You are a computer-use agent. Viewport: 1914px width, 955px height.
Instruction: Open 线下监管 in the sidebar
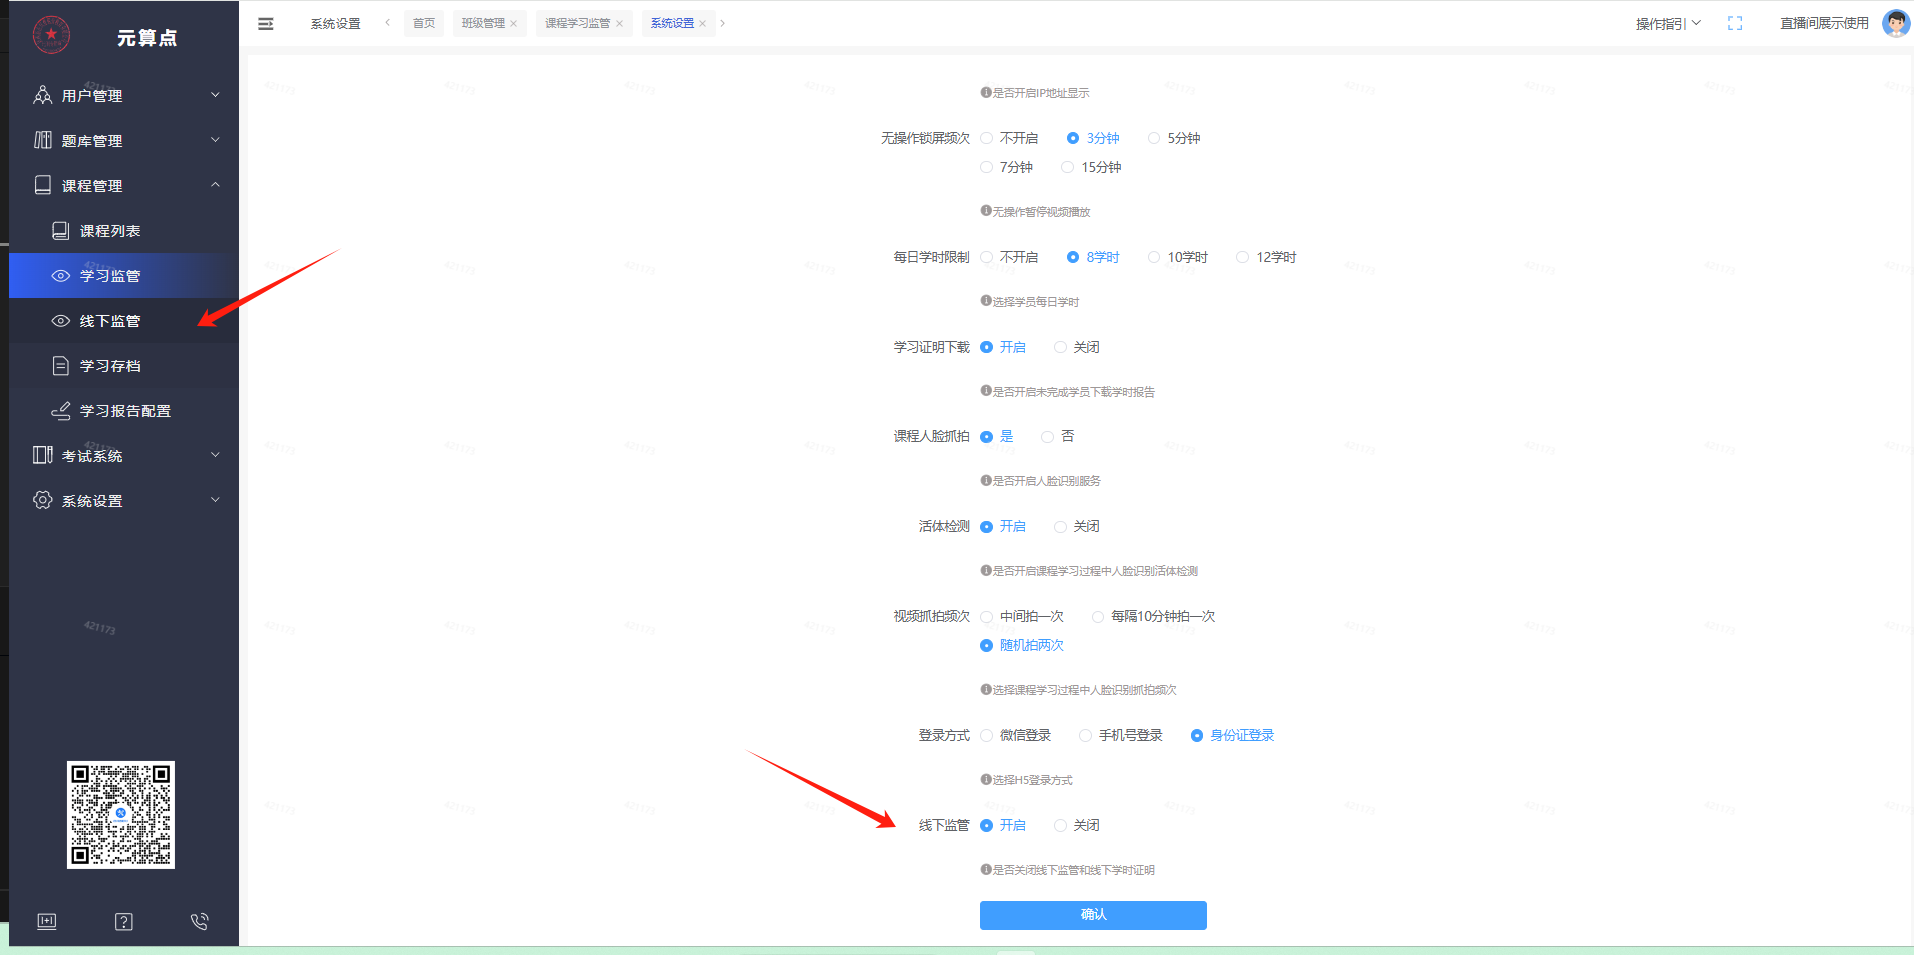(x=124, y=321)
